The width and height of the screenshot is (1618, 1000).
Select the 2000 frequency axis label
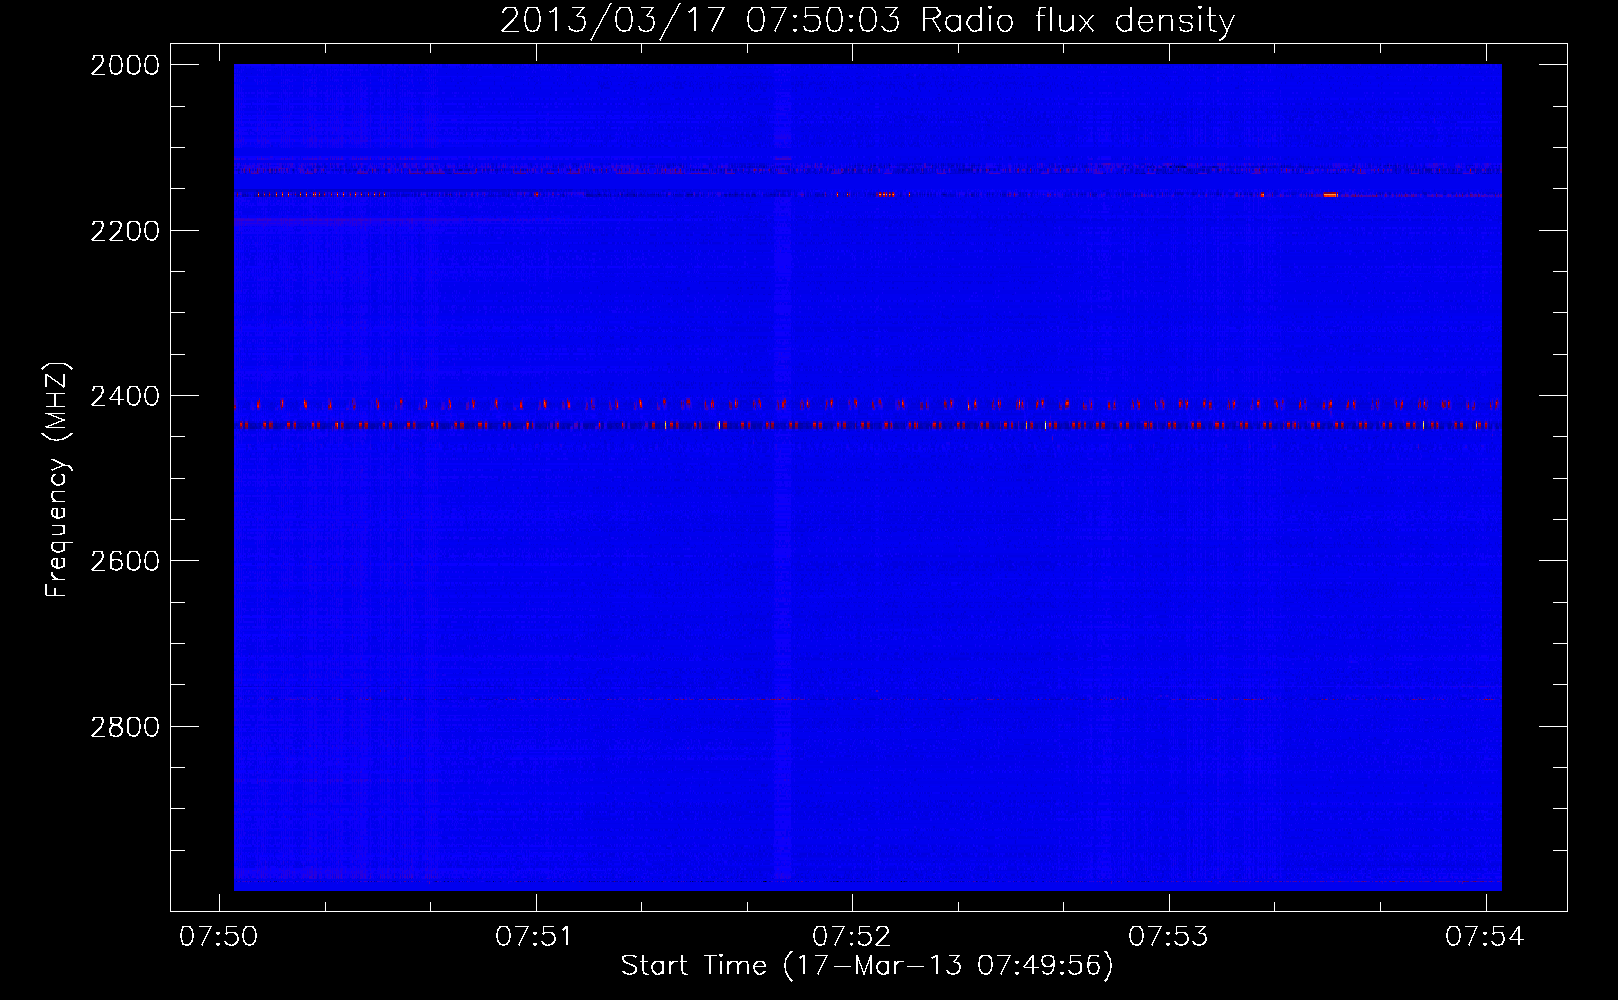125,65
